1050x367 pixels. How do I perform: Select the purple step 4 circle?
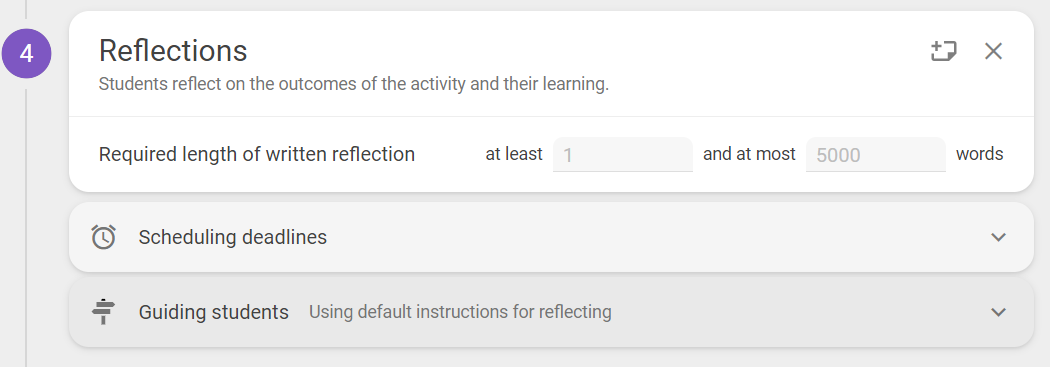pos(26,54)
